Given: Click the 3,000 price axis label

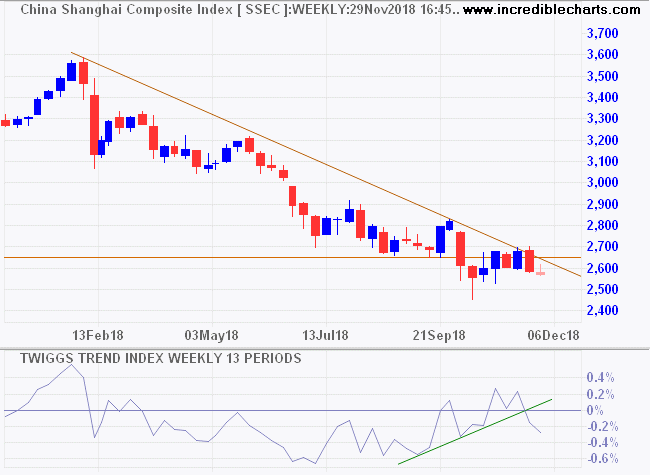Looking at the screenshot, I should tap(602, 182).
